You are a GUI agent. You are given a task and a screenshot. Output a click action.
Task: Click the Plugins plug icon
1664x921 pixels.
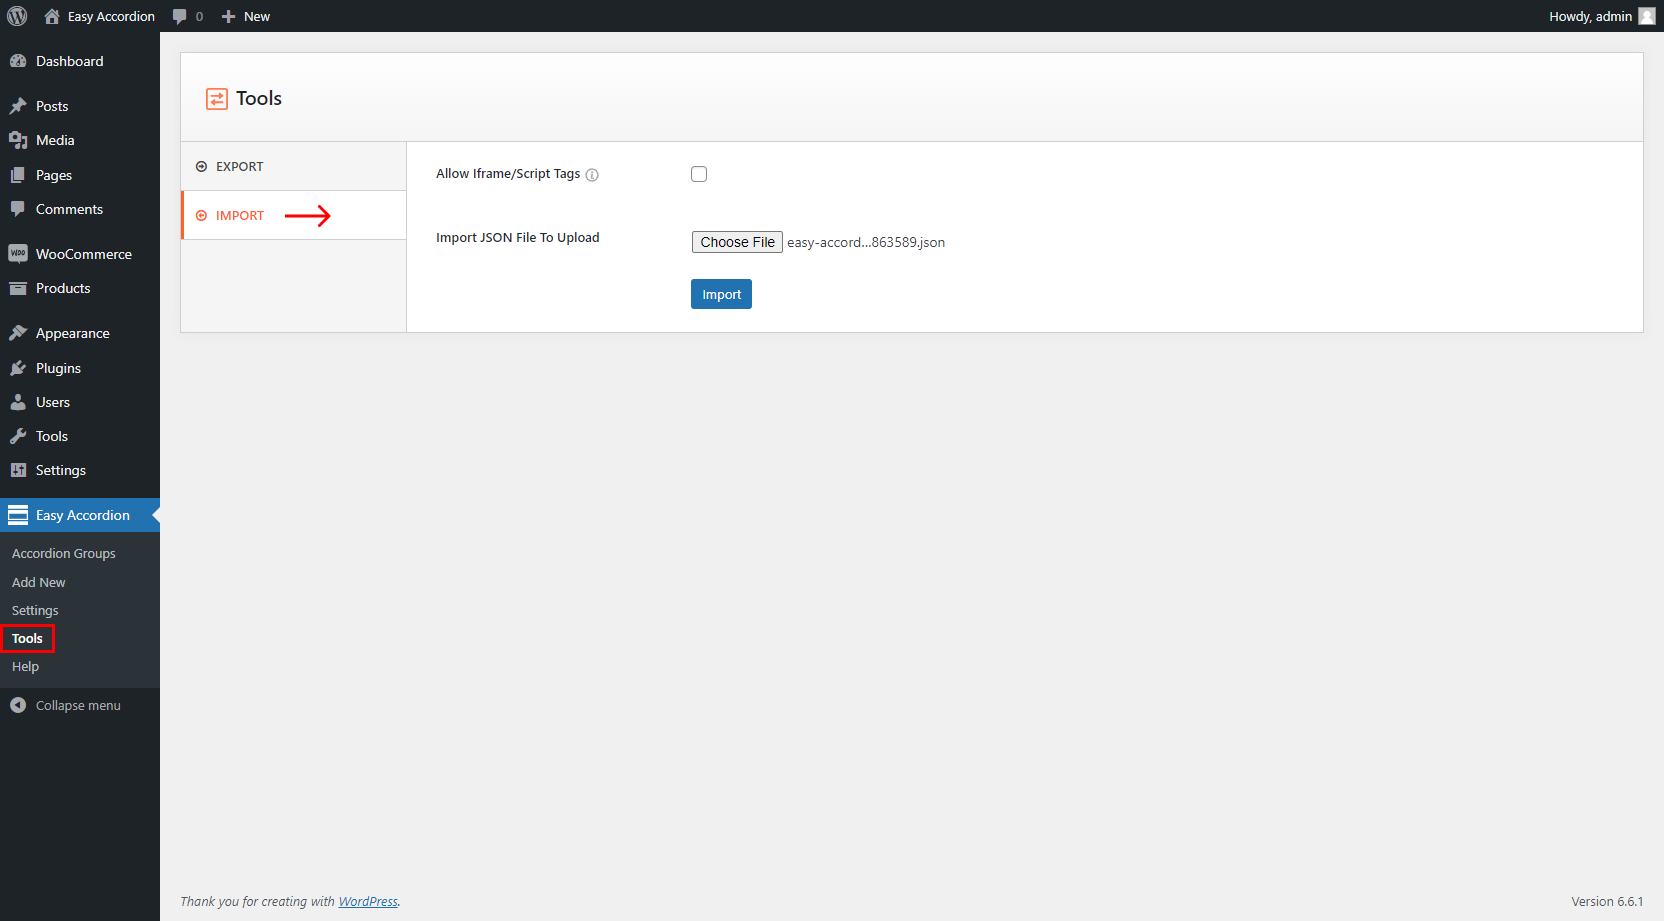(x=20, y=367)
